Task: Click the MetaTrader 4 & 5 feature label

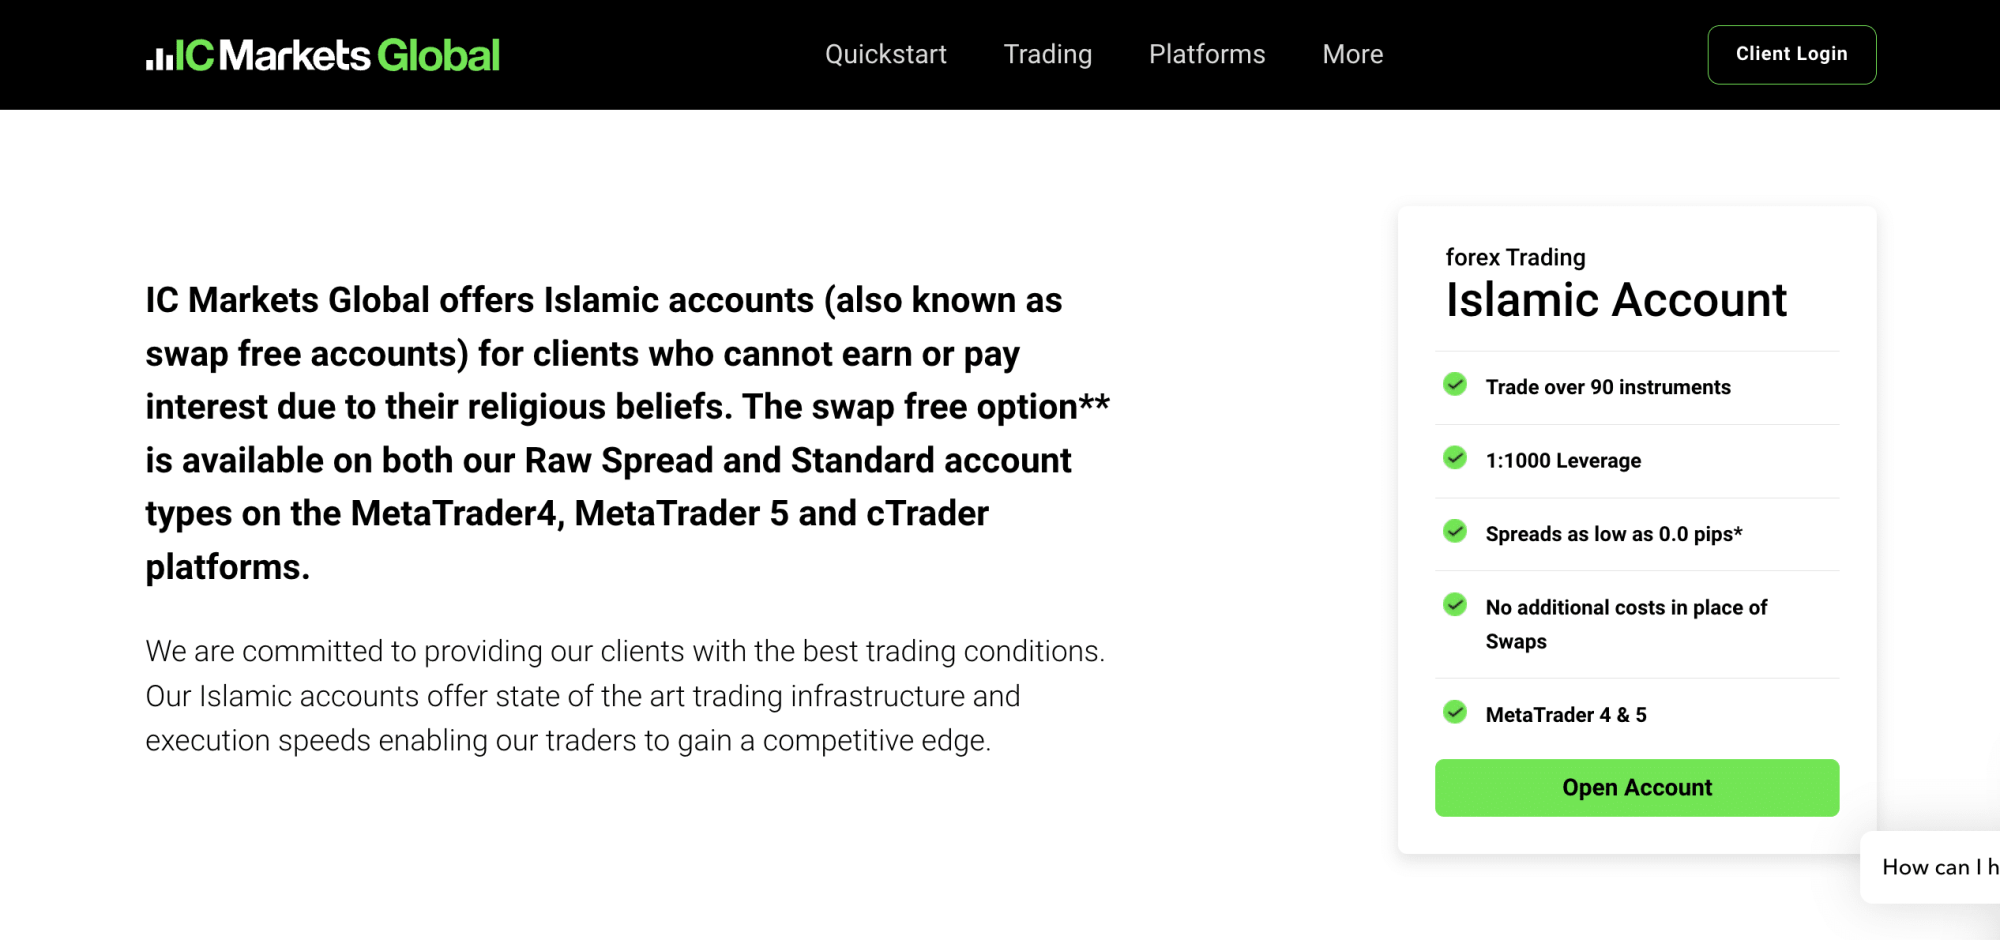Action: click(x=1565, y=715)
